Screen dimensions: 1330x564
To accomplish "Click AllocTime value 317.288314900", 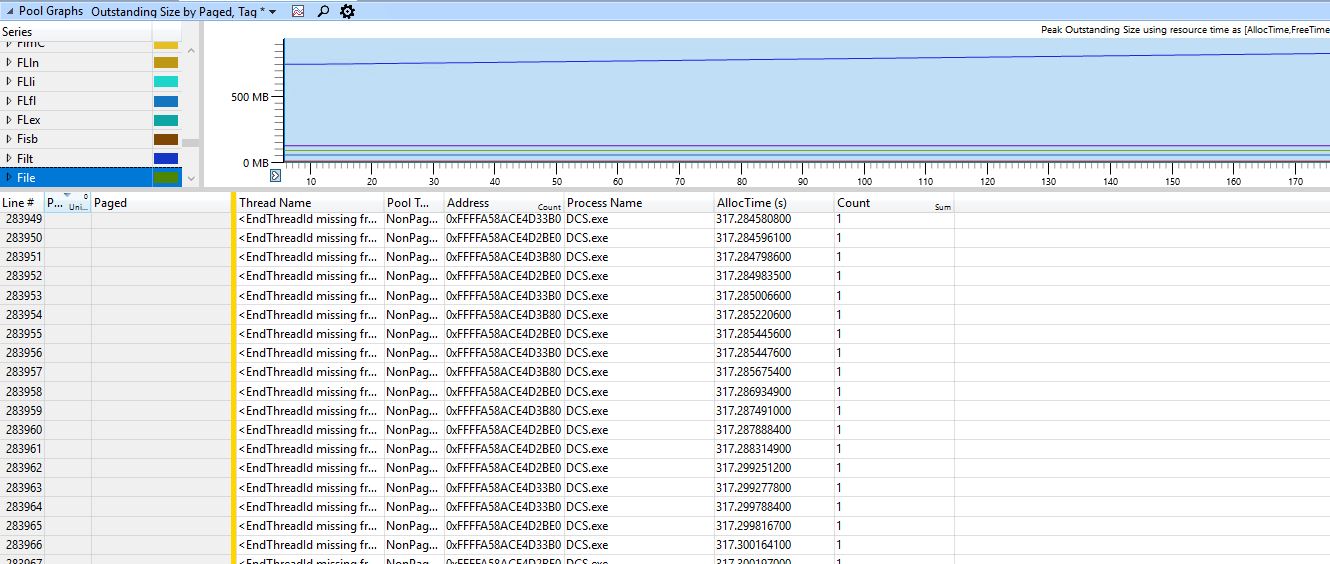I will (754, 449).
